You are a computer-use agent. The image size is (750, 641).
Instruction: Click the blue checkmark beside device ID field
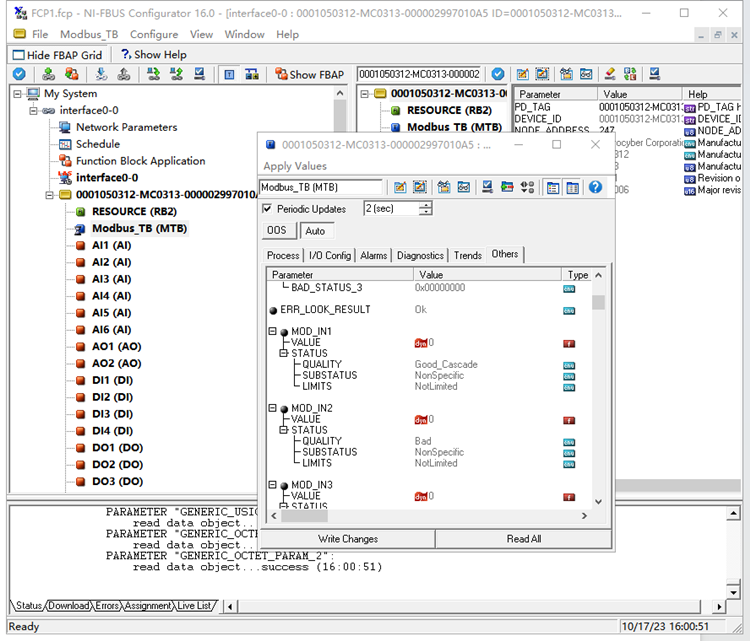tap(498, 74)
